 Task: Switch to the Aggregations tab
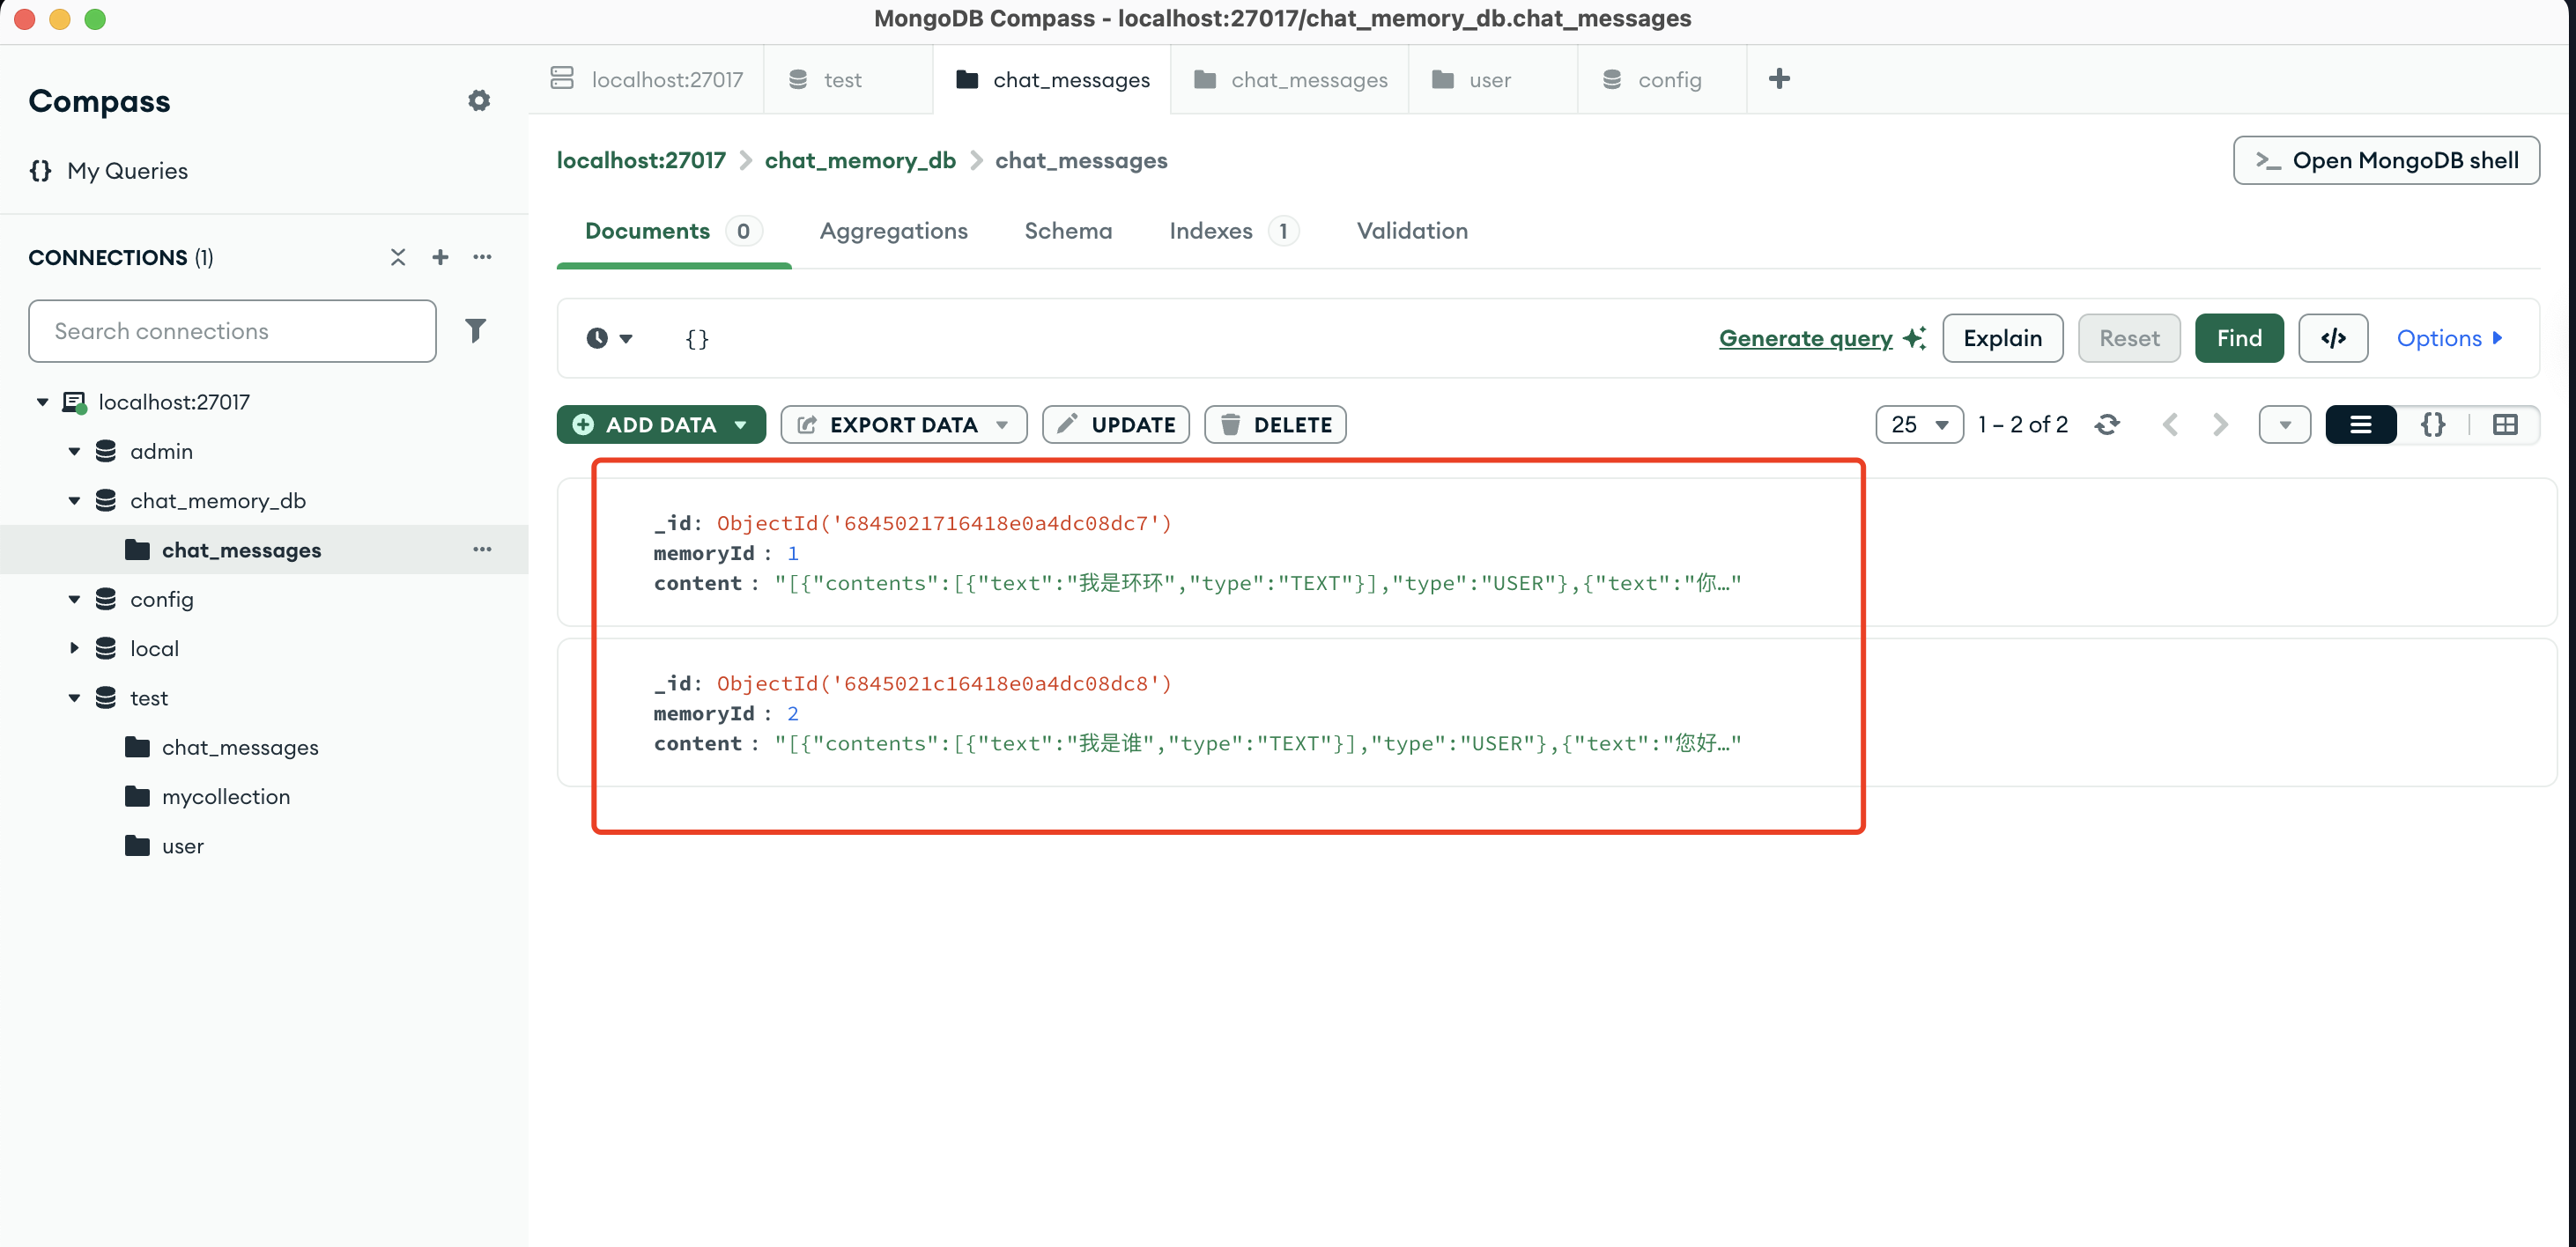click(x=893, y=231)
